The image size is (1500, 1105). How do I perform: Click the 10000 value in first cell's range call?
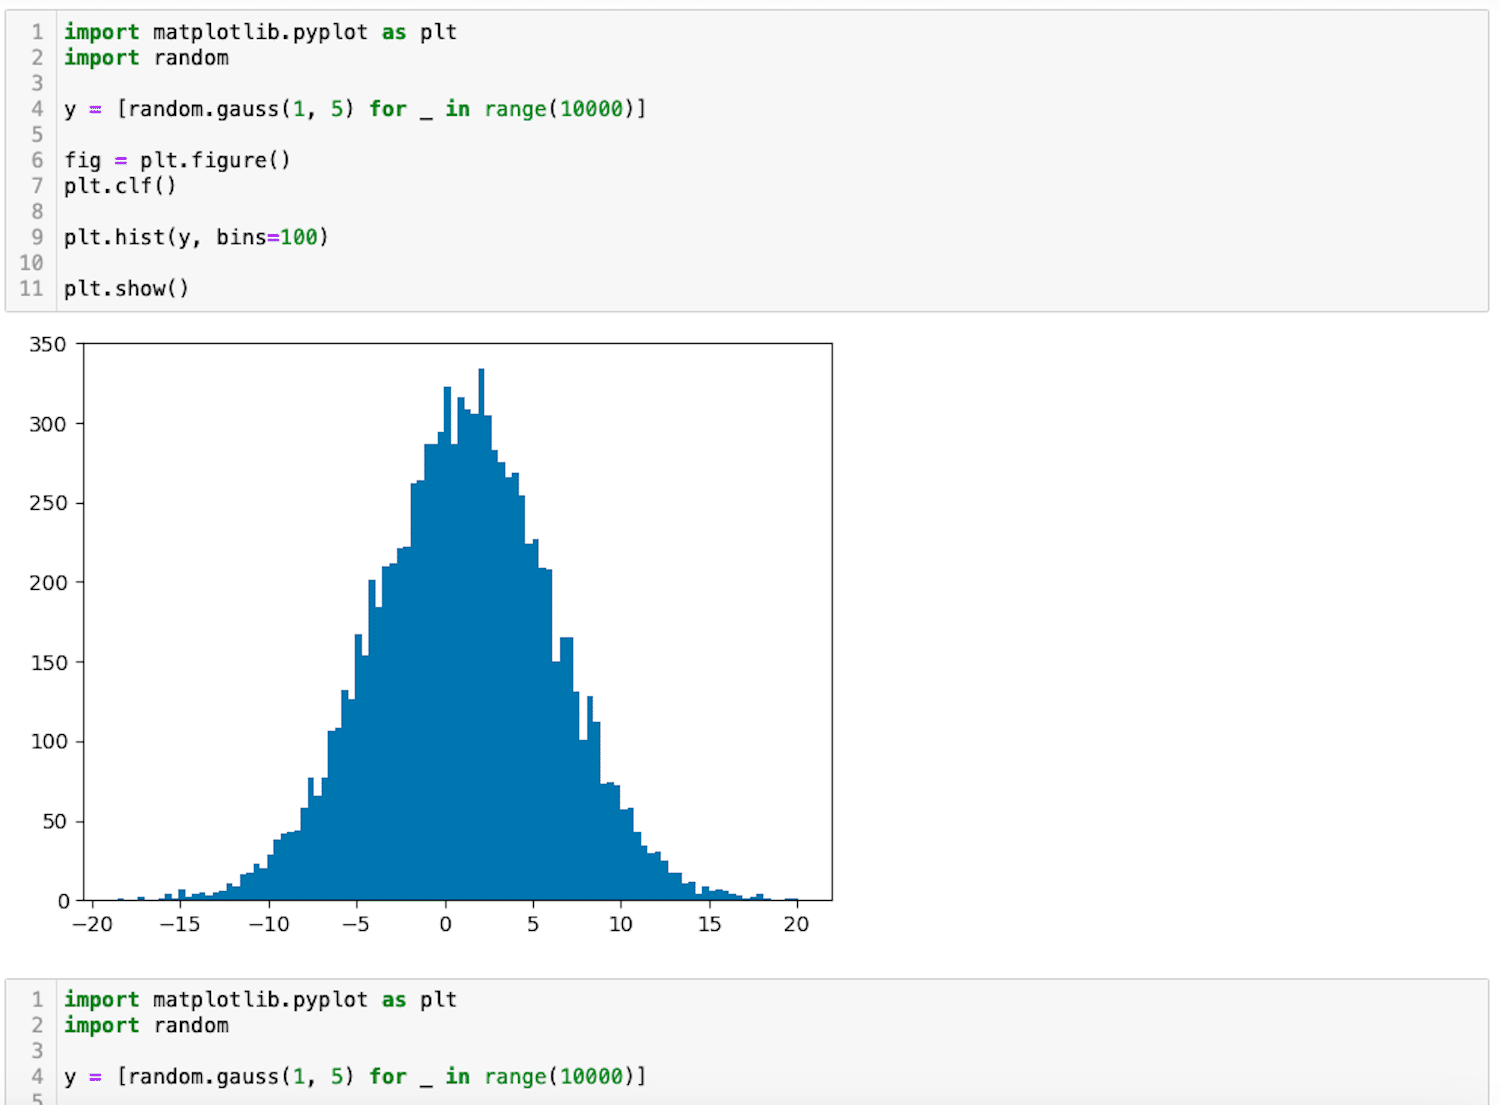[x=591, y=109]
